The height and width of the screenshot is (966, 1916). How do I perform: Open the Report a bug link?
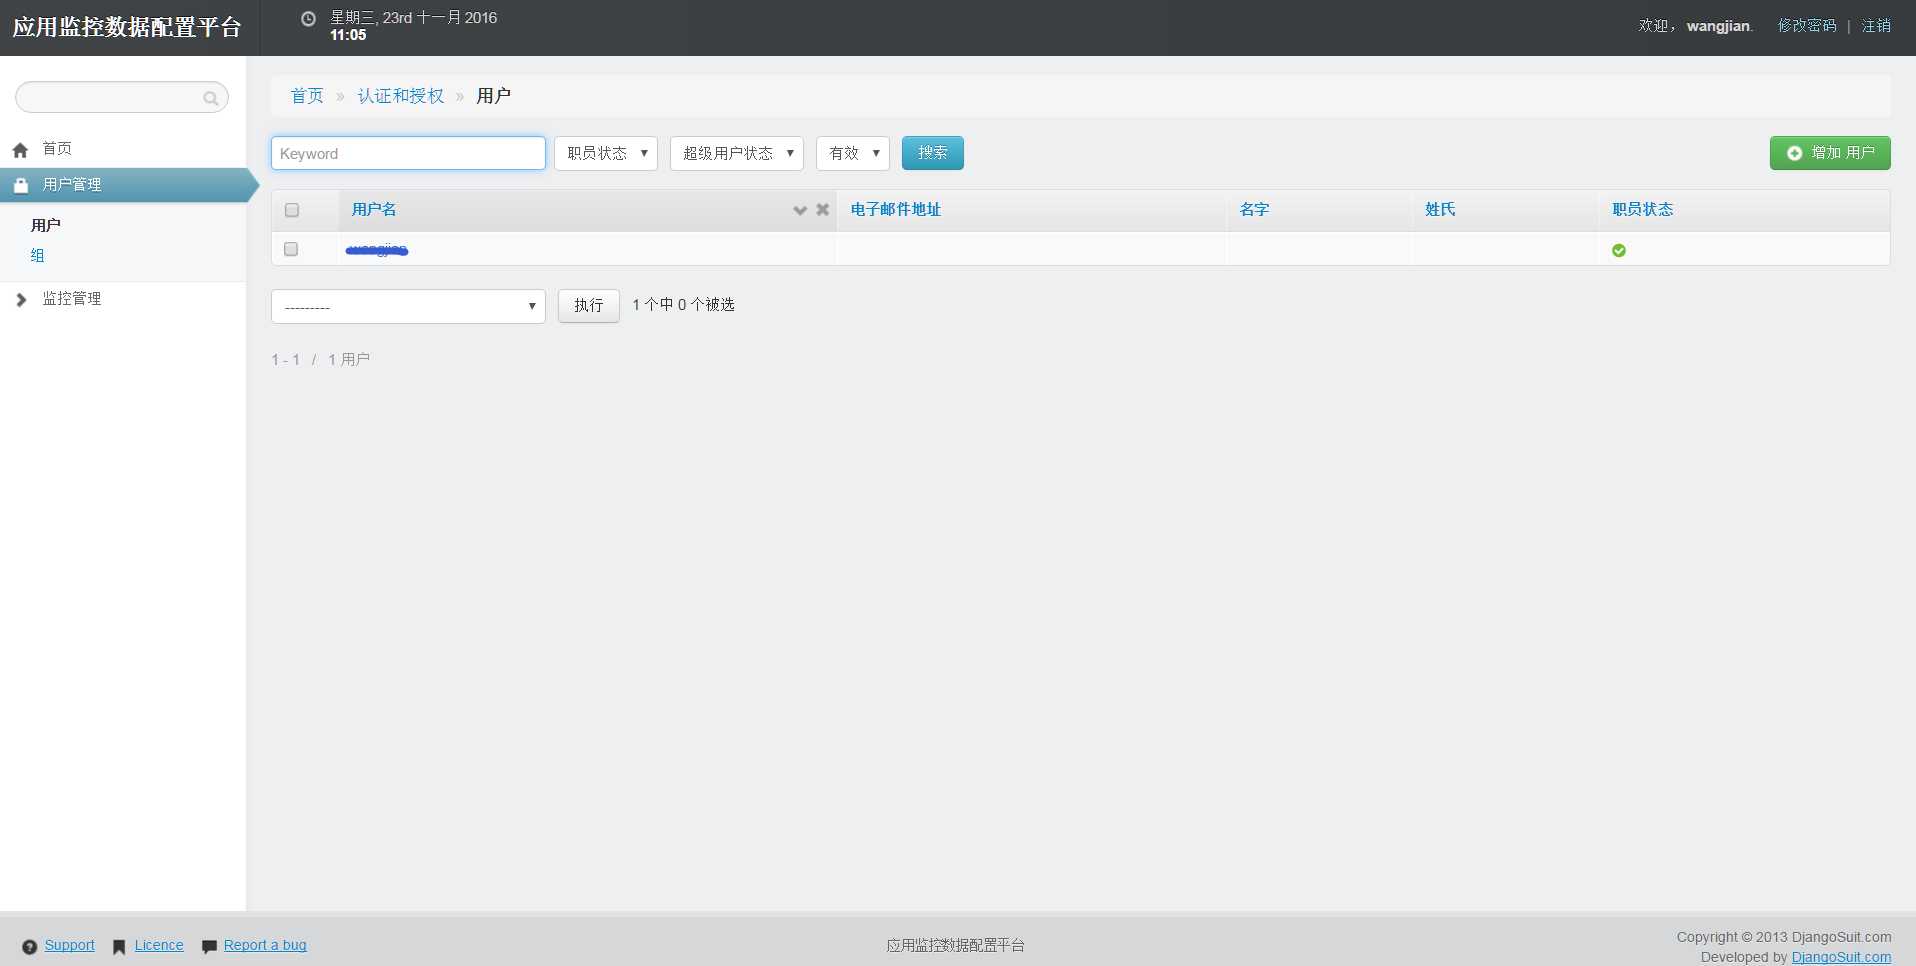pyautogui.click(x=265, y=945)
